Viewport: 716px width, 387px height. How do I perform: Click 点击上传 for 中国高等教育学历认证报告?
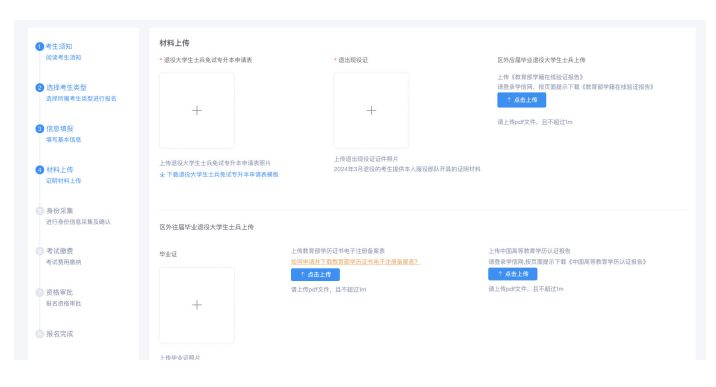[512, 274]
